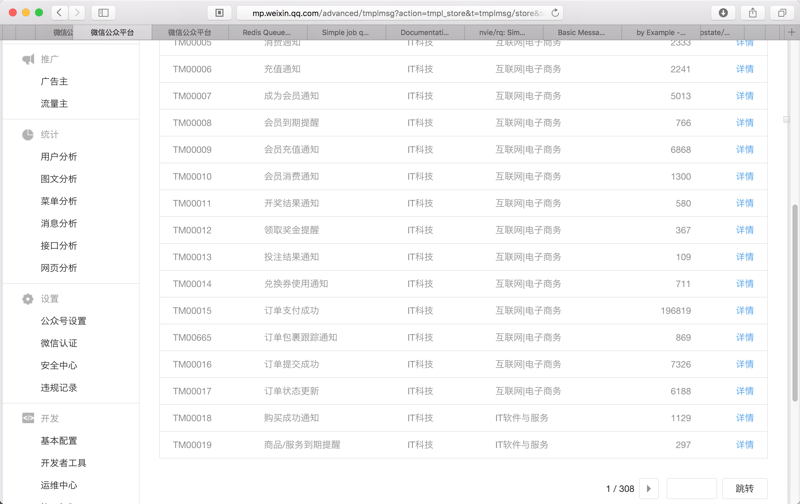Open 详情 for template TM00013
This screenshot has width=800, height=504.
click(744, 257)
